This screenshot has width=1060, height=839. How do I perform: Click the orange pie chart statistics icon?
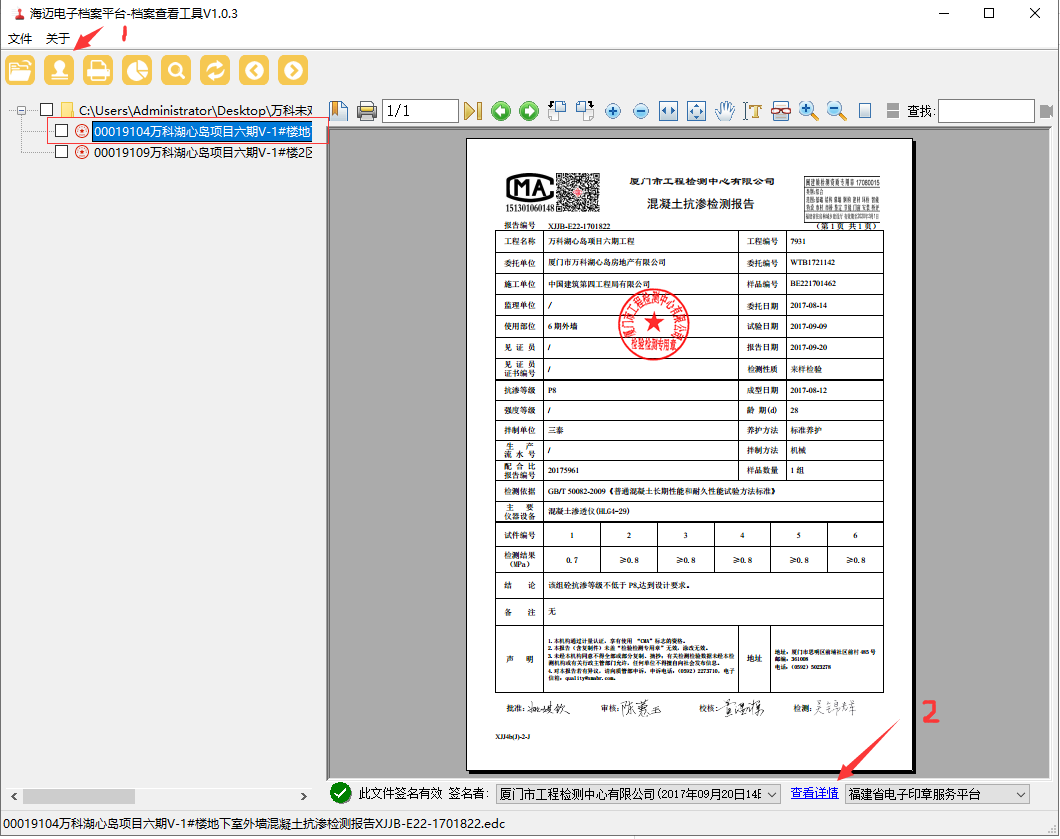pos(137,70)
